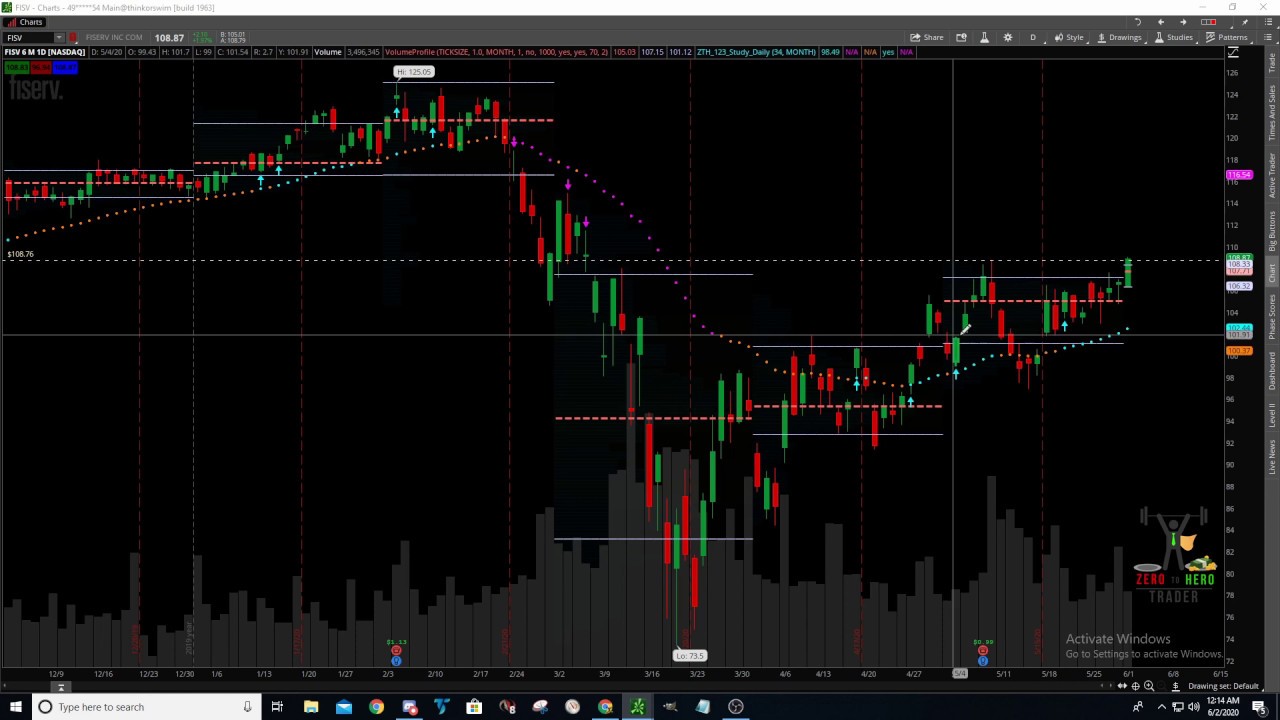Viewport: 1280px width, 720px height.
Task: Click the red color link icon beside symbol
Action: [x=75, y=38]
